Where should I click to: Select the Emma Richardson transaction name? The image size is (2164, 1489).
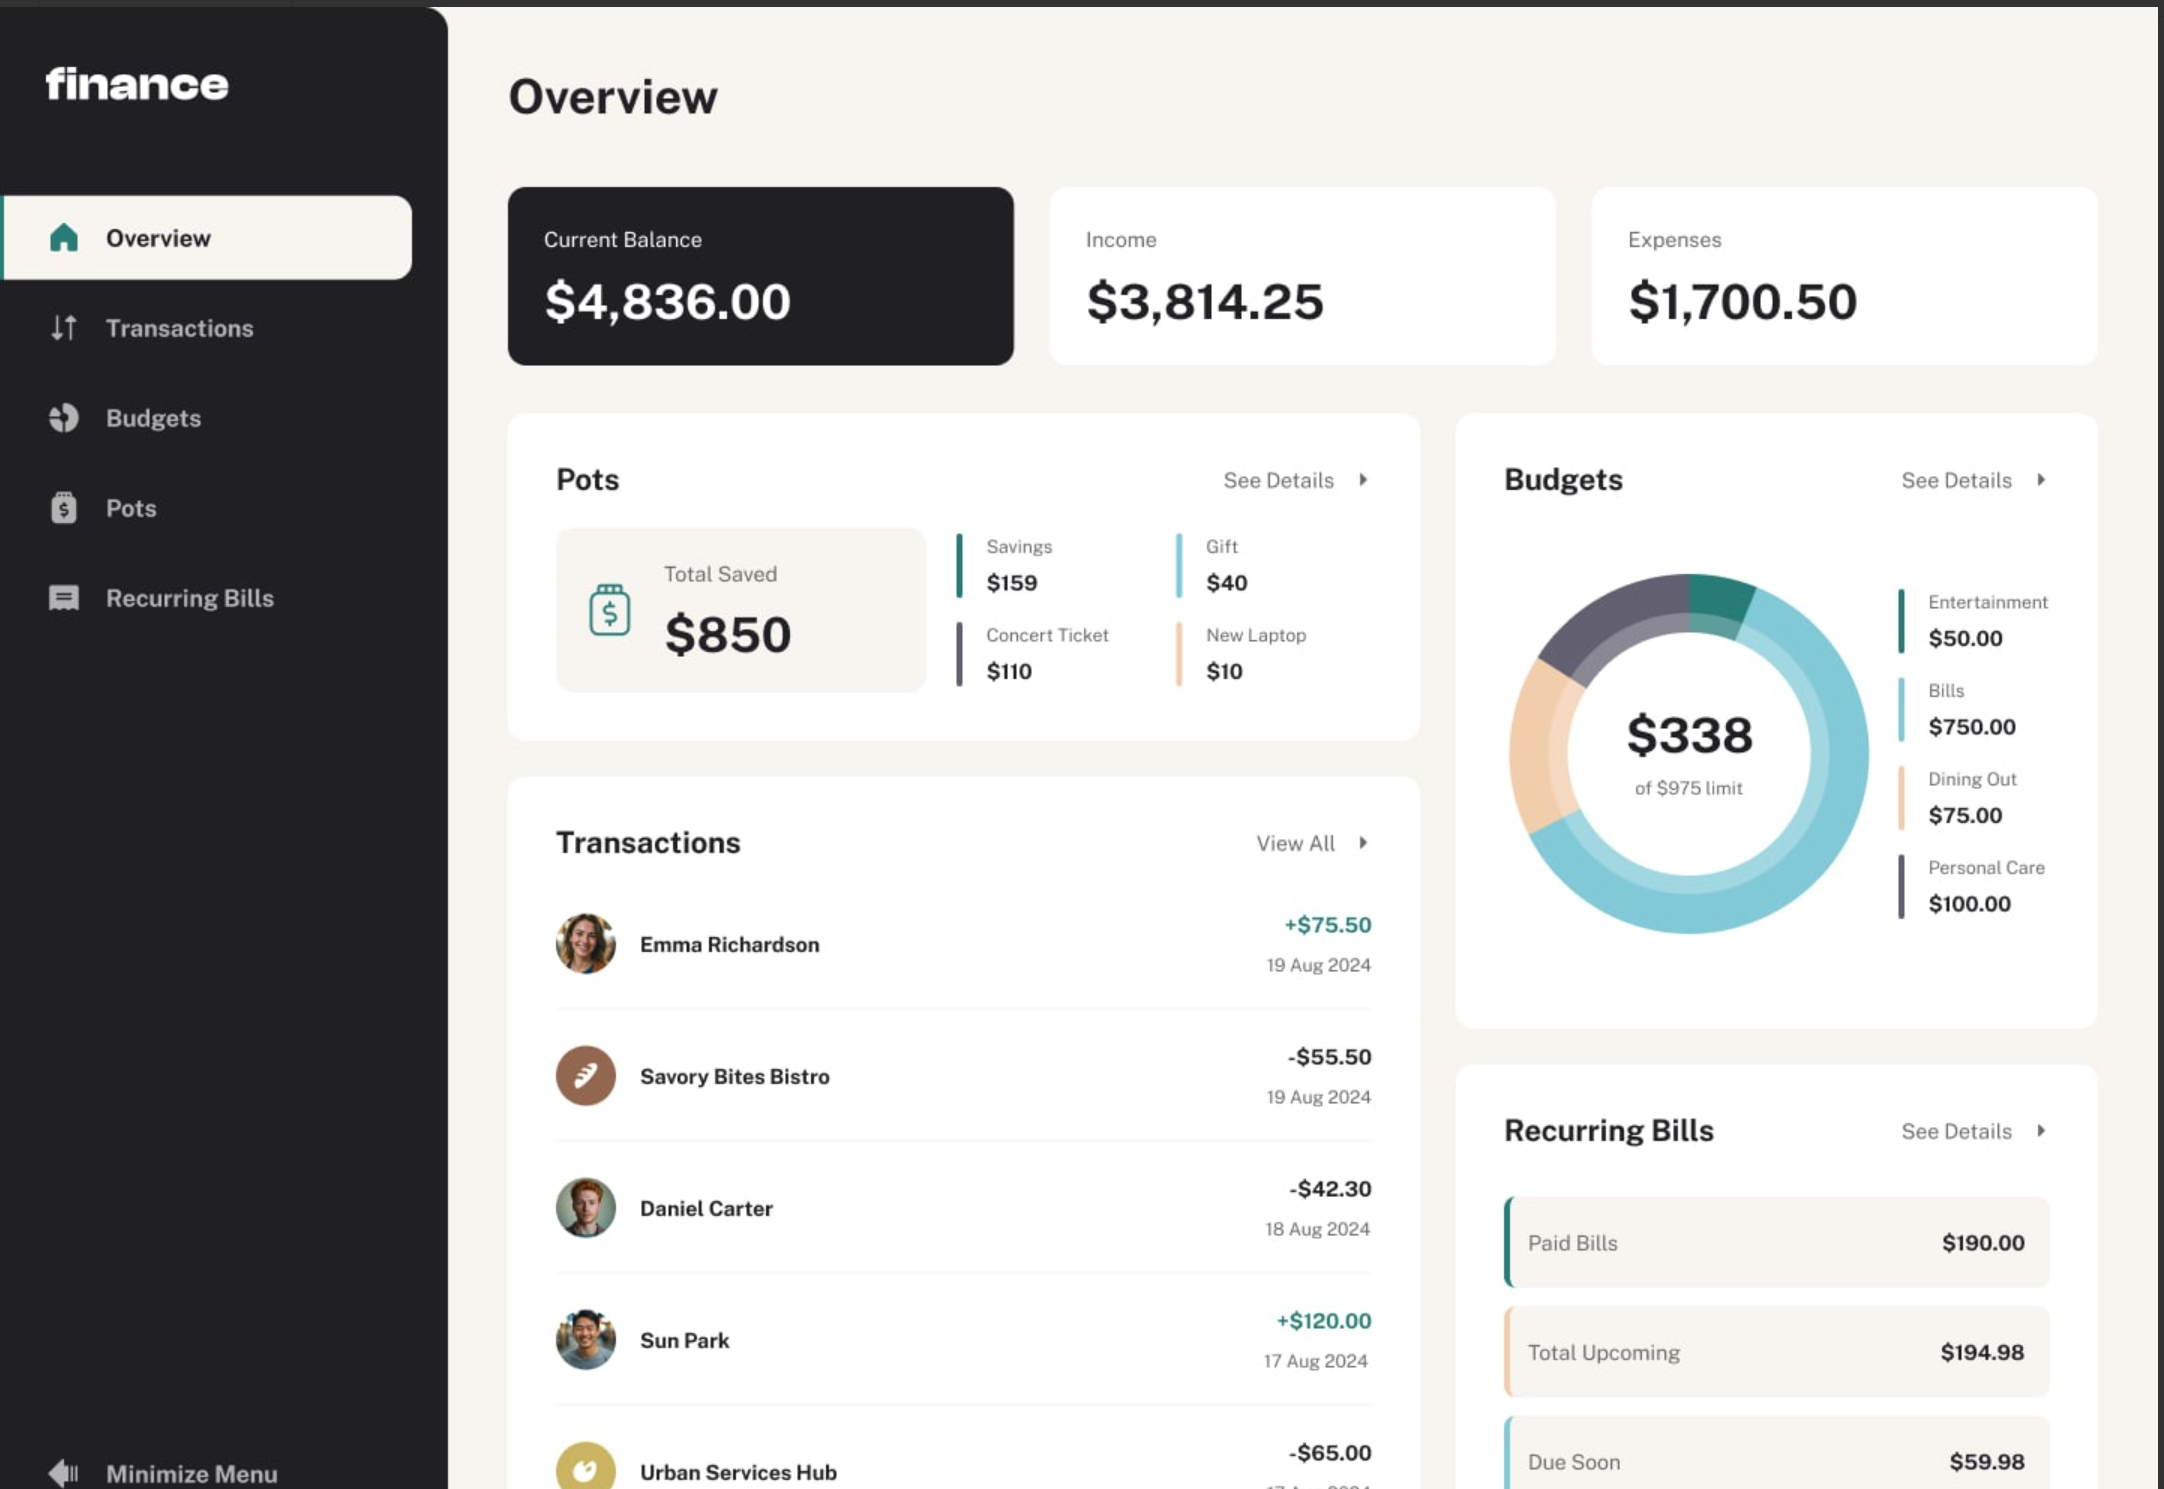pyautogui.click(x=730, y=945)
